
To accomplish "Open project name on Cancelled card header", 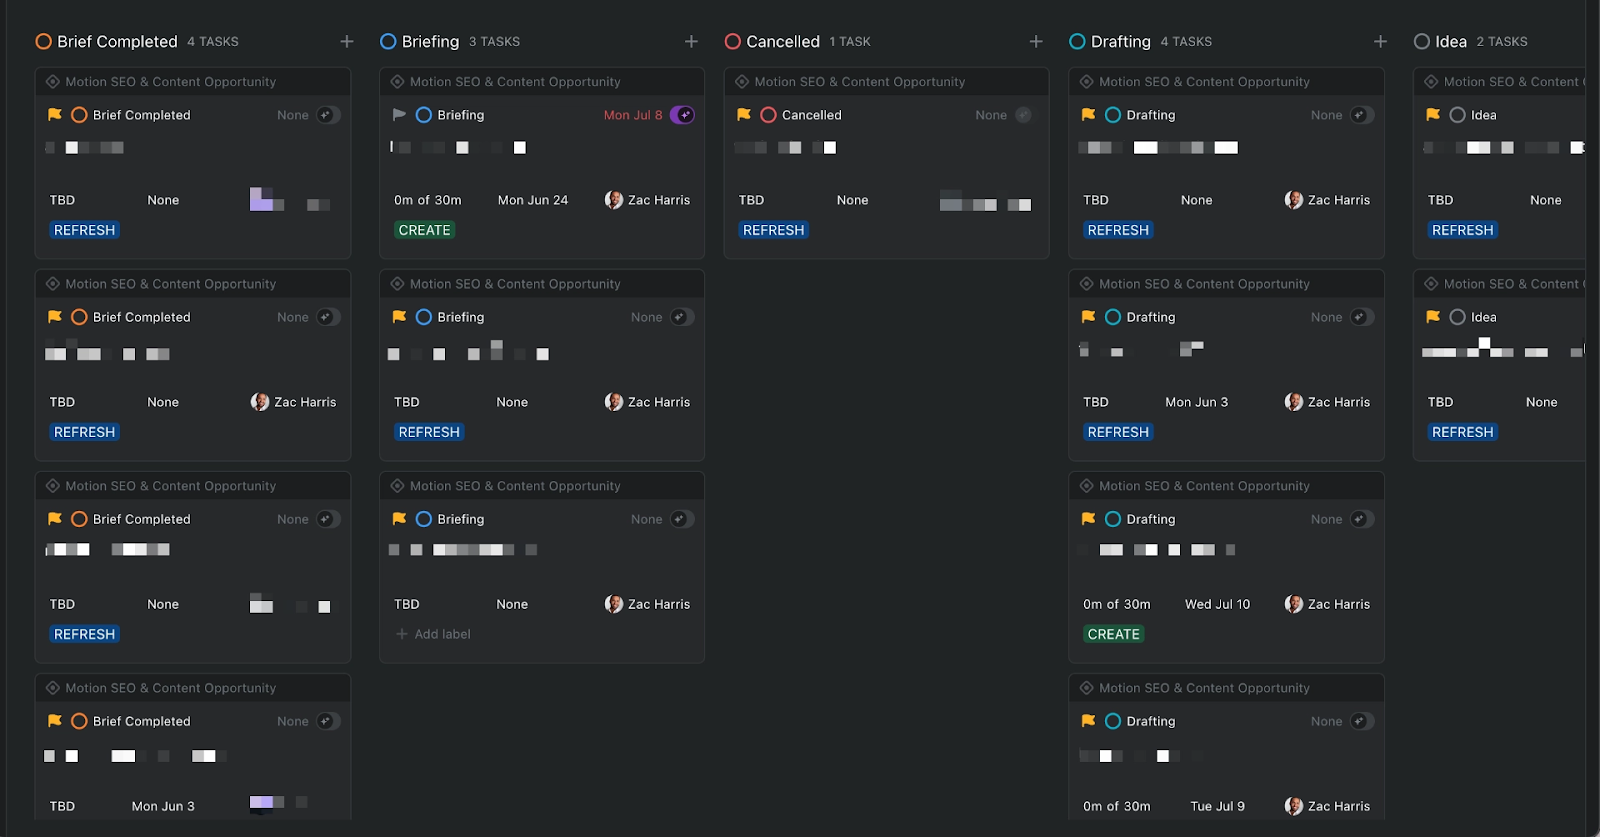I will (860, 82).
